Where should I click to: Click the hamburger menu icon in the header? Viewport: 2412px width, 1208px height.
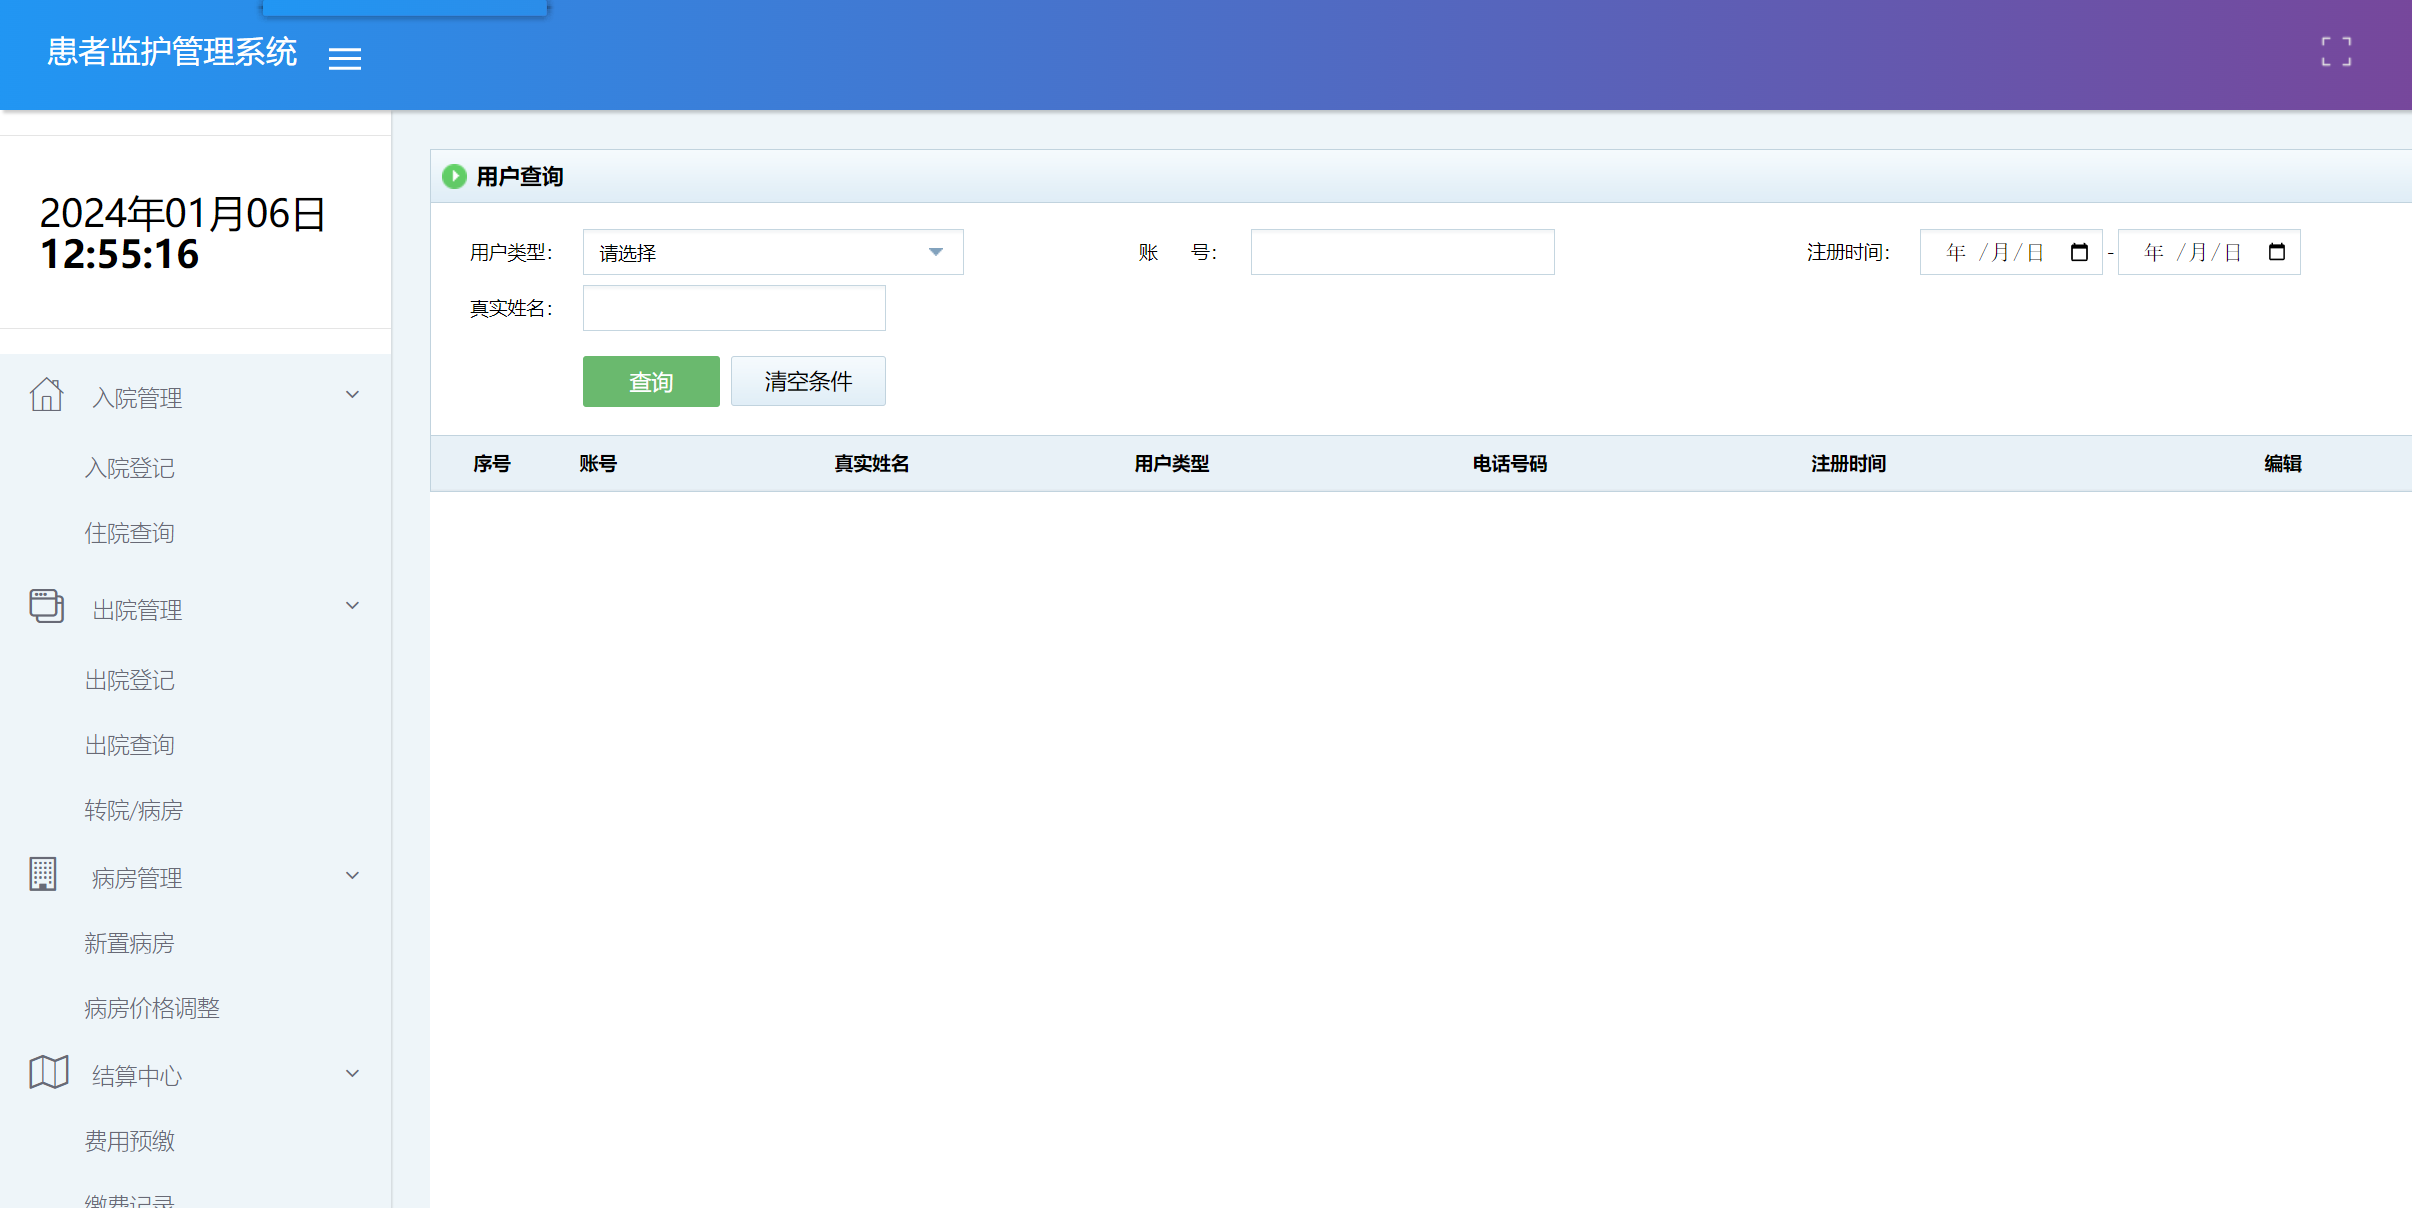pos(345,59)
